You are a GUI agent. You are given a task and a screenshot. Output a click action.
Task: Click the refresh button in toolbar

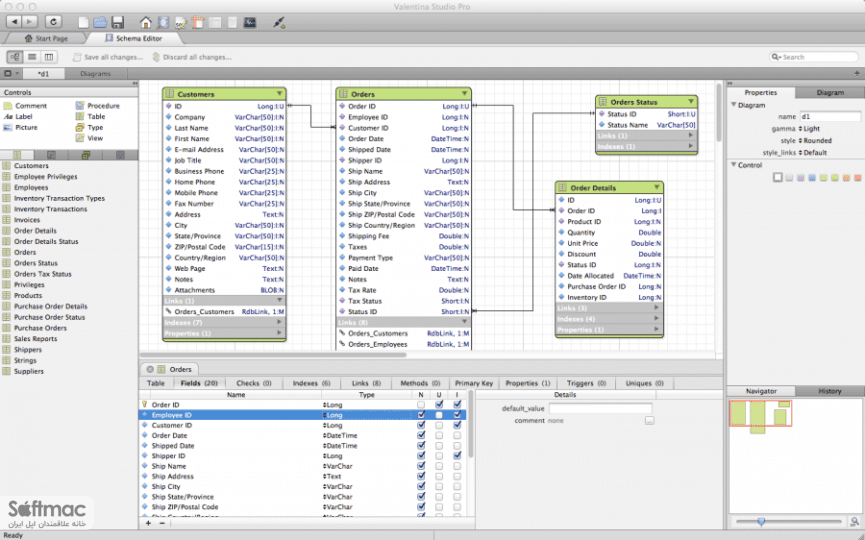(53, 22)
